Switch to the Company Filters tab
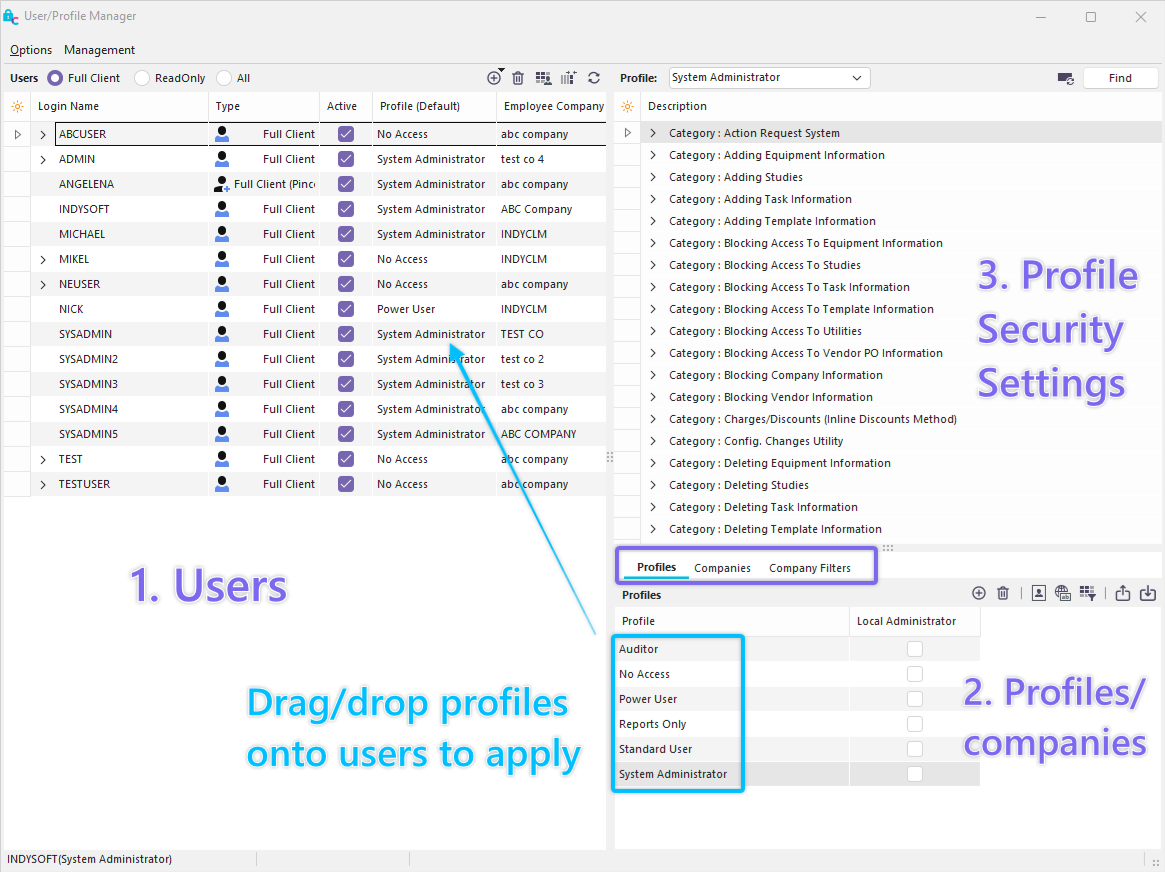 (809, 568)
